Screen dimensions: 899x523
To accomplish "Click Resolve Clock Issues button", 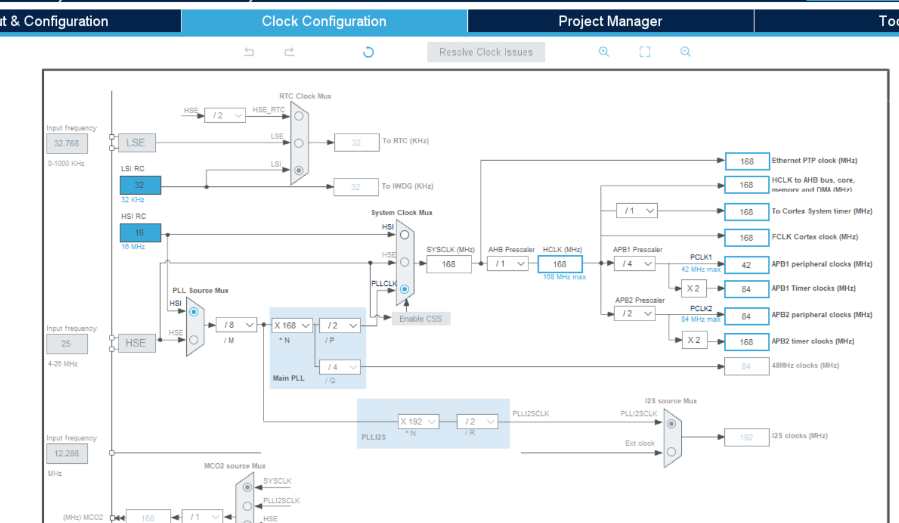I will (486, 52).
